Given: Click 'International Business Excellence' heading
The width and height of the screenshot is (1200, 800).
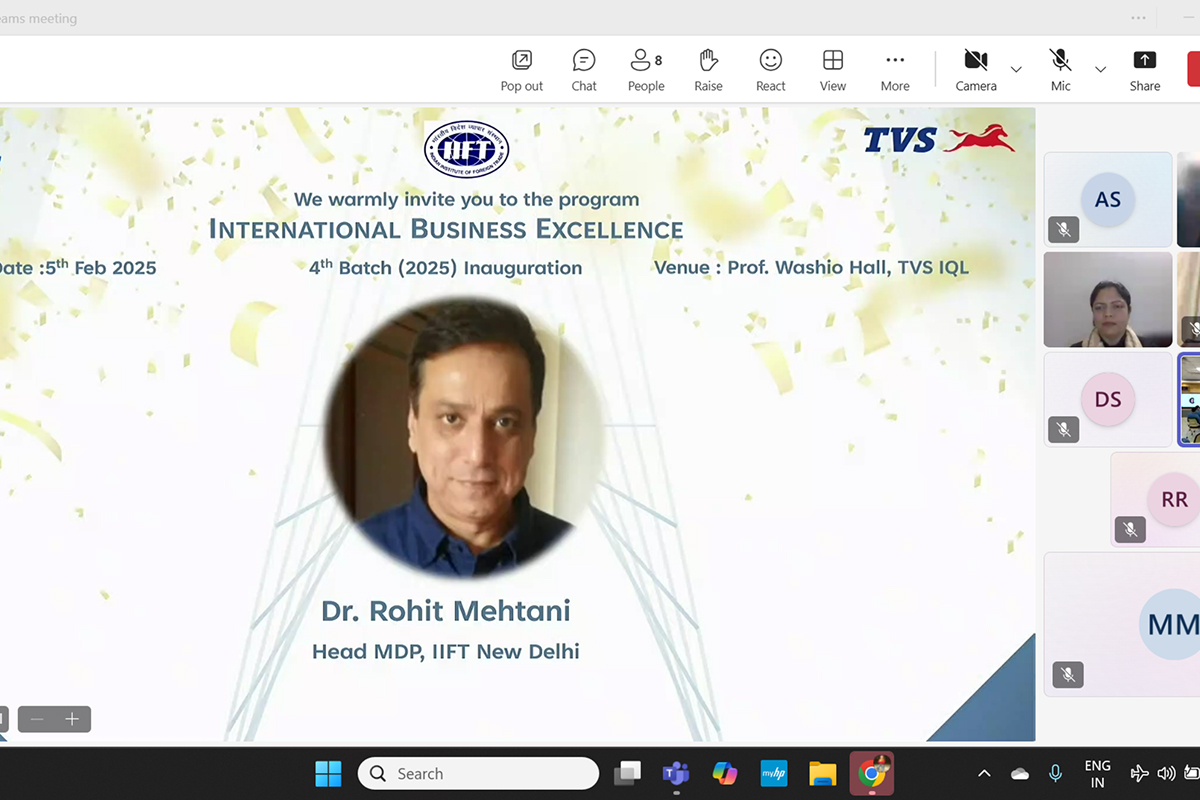Looking at the screenshot, I should 446,229.
